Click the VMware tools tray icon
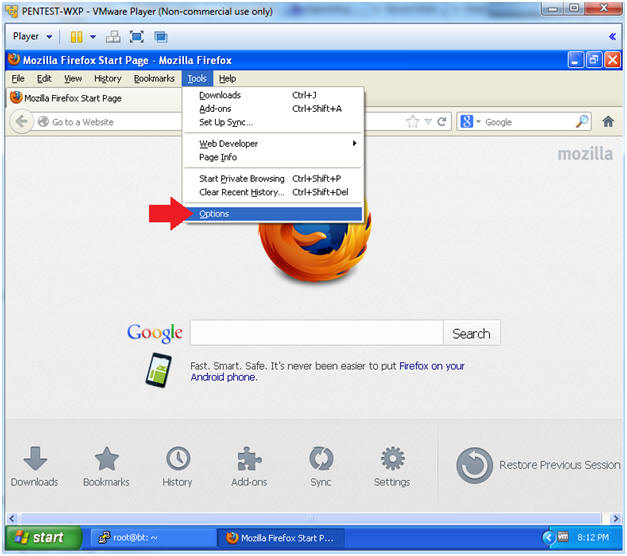The height and width of the screenshot is (556, 627). pos(563,537)
